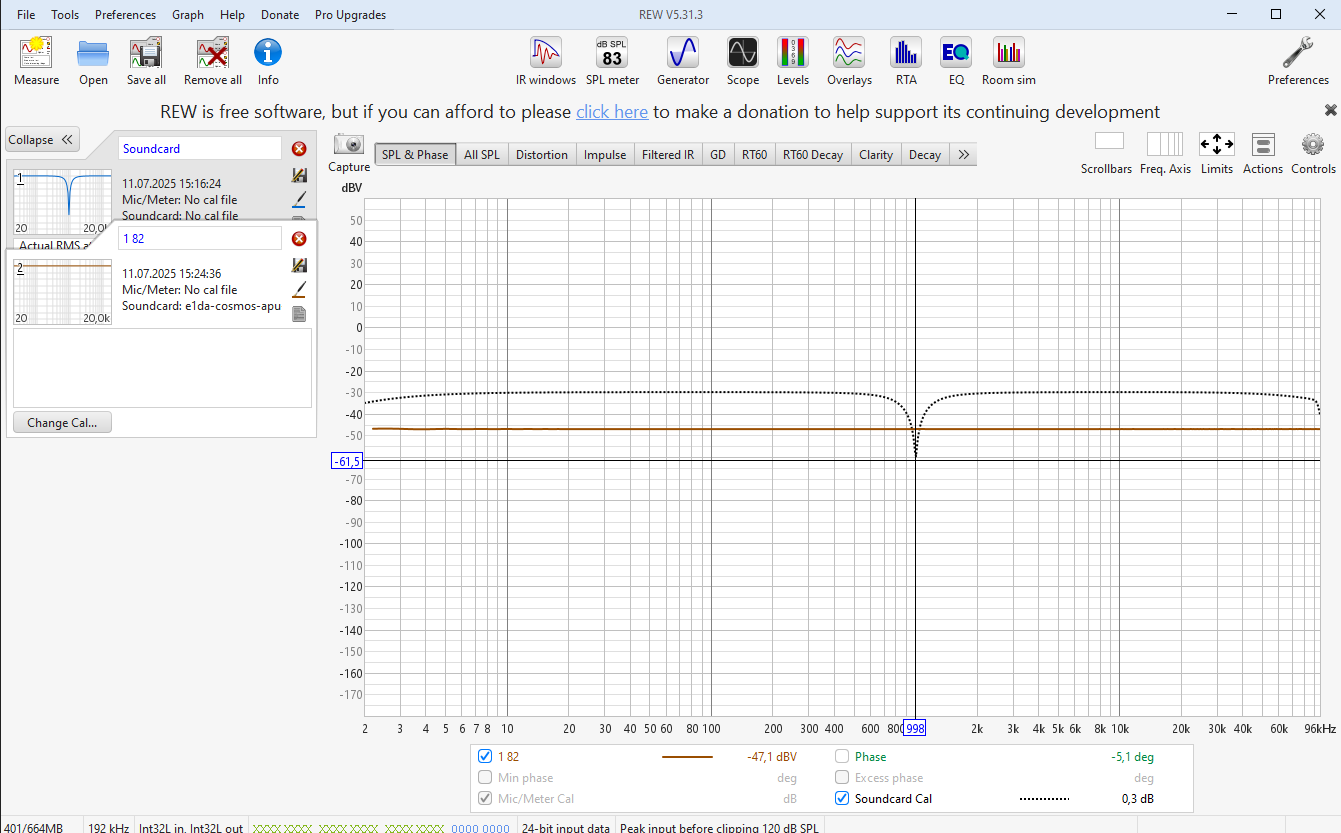Edit the '1 82' measurement name field
The image size is (1341, 833).
(x=200, y=238)
